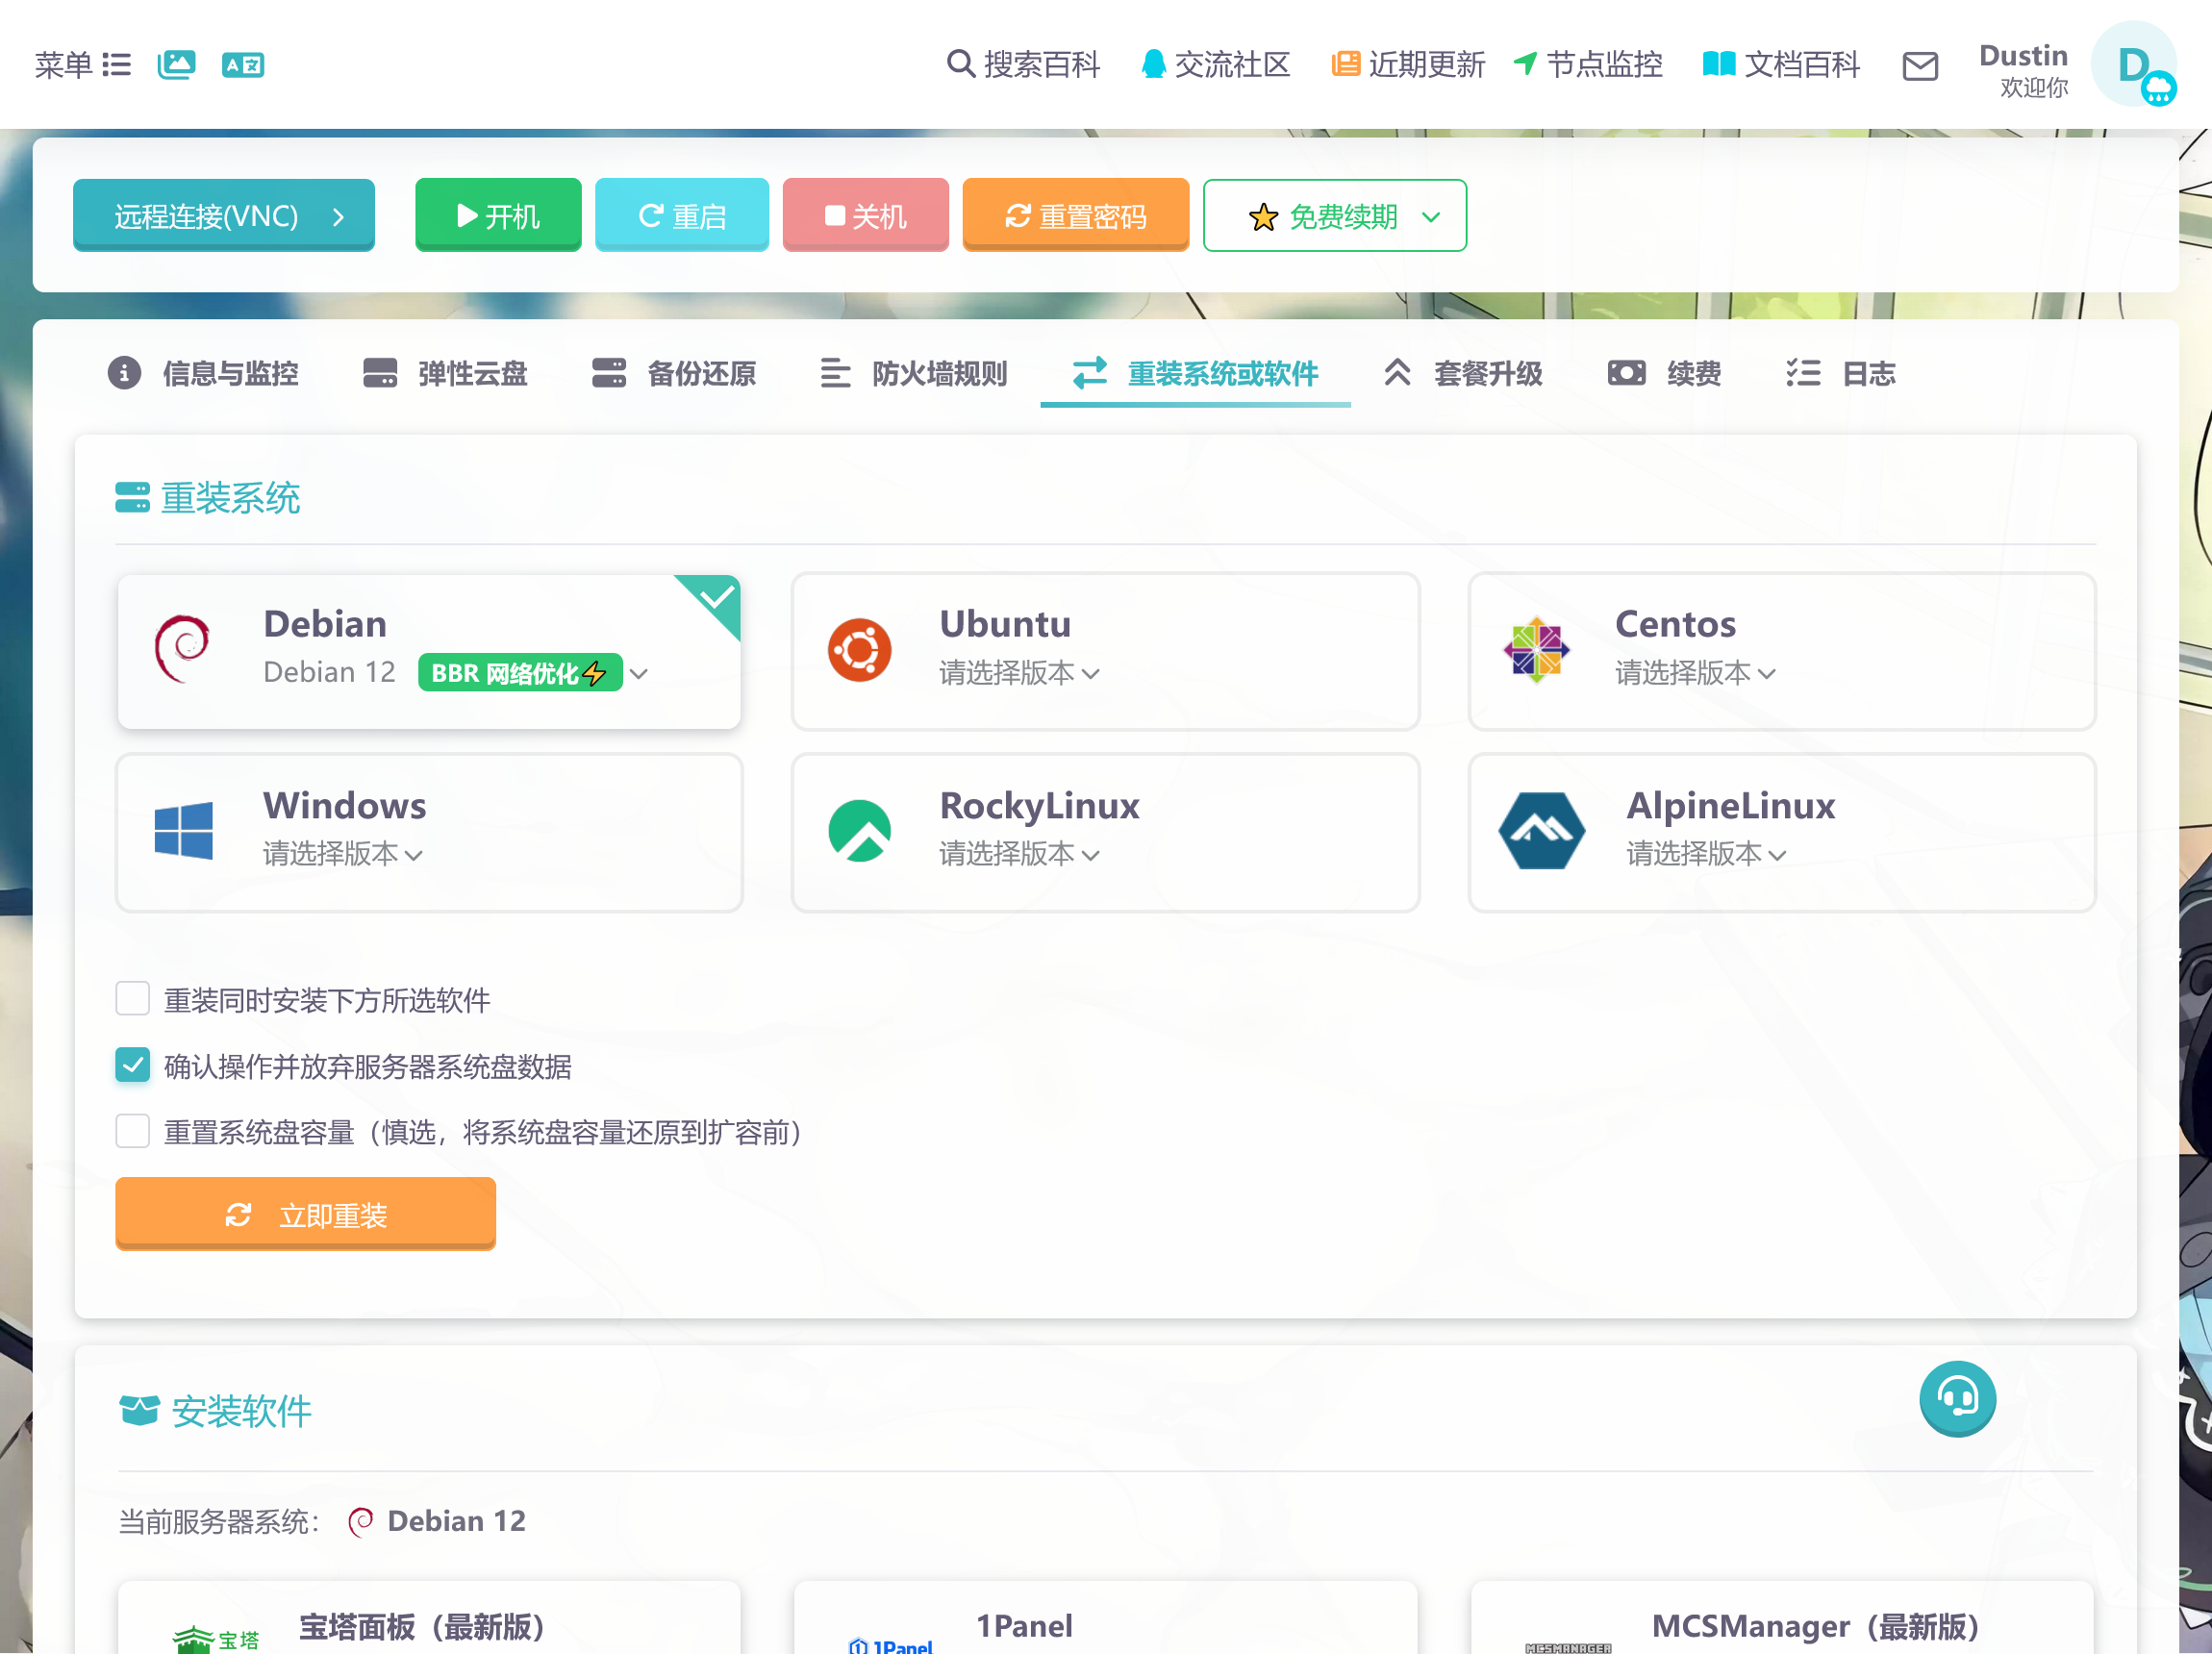
Task: Open the customer support headset icon
Action: (x=1957, y=1398)
